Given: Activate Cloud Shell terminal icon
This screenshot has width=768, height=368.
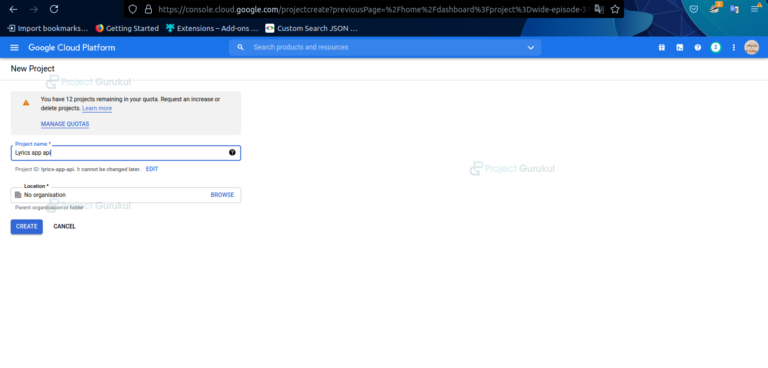Looking at the screenshot, I should pos(680,48).
